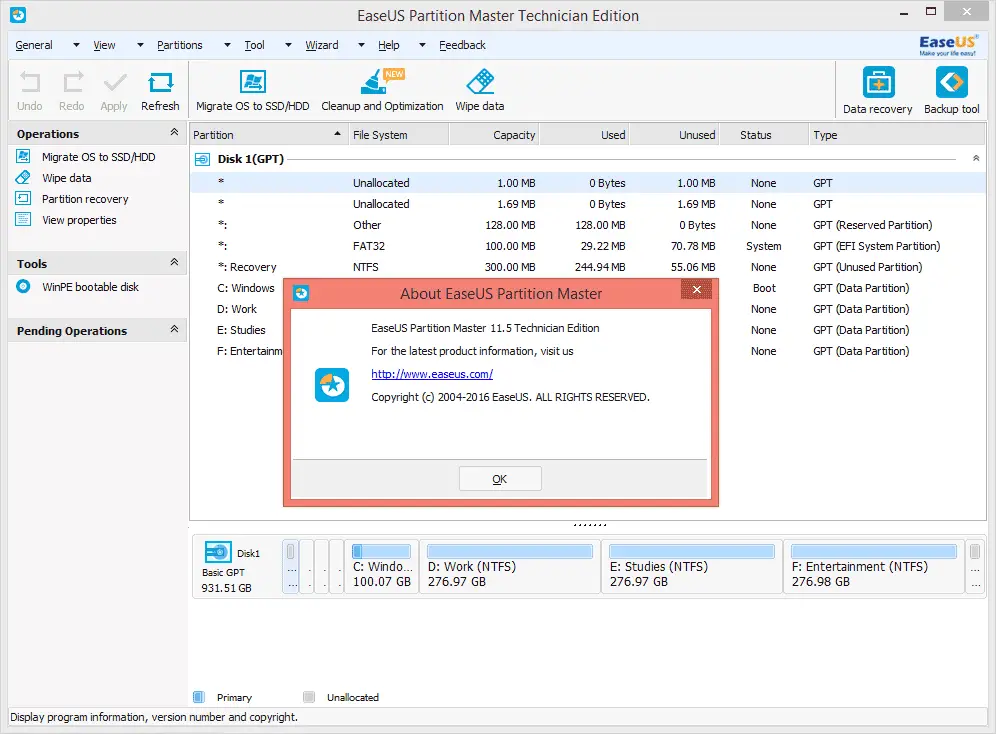Open Data recovery tool
This screenshot has width=996, height=734.
click(x=878, y=91)
